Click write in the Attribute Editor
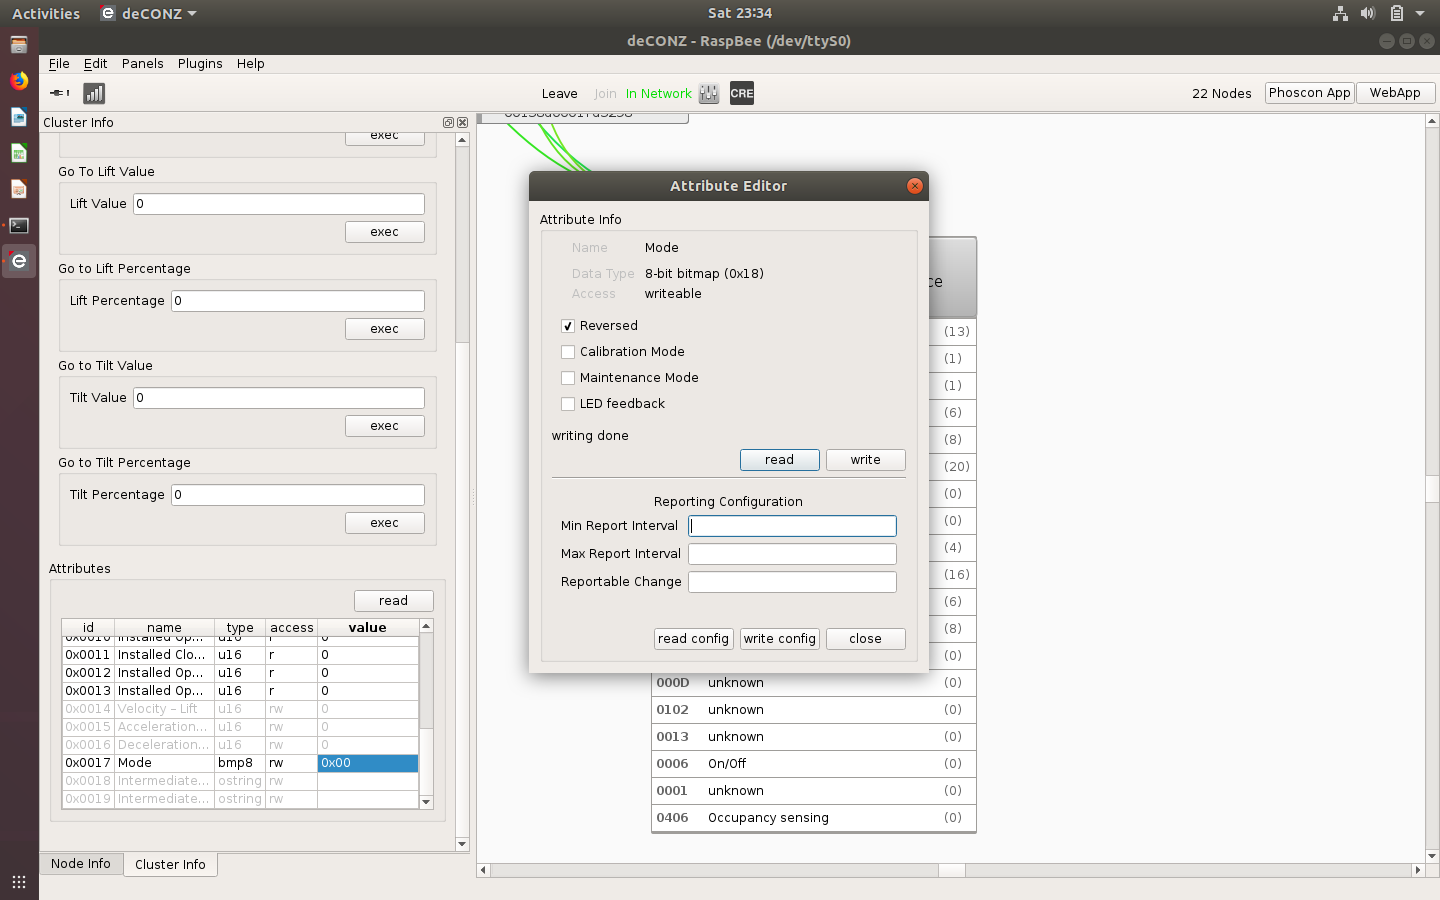This screenshot has height=900, width=1440. coord(865,460)
